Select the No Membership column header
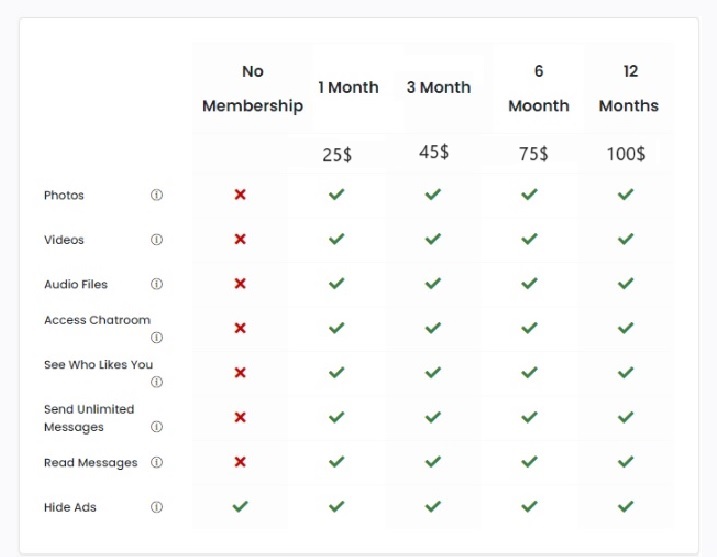This screenshot has height=557, width=717. coord(252,89)
